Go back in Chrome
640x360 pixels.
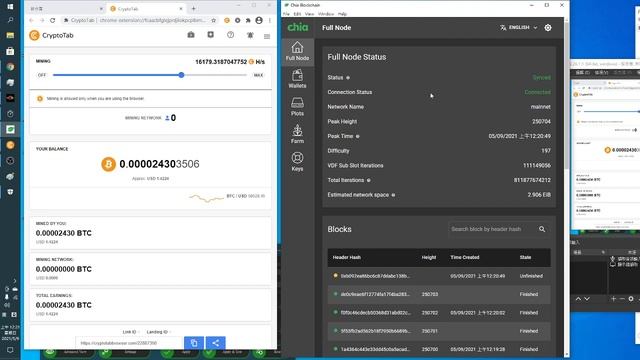click(31, 20)
